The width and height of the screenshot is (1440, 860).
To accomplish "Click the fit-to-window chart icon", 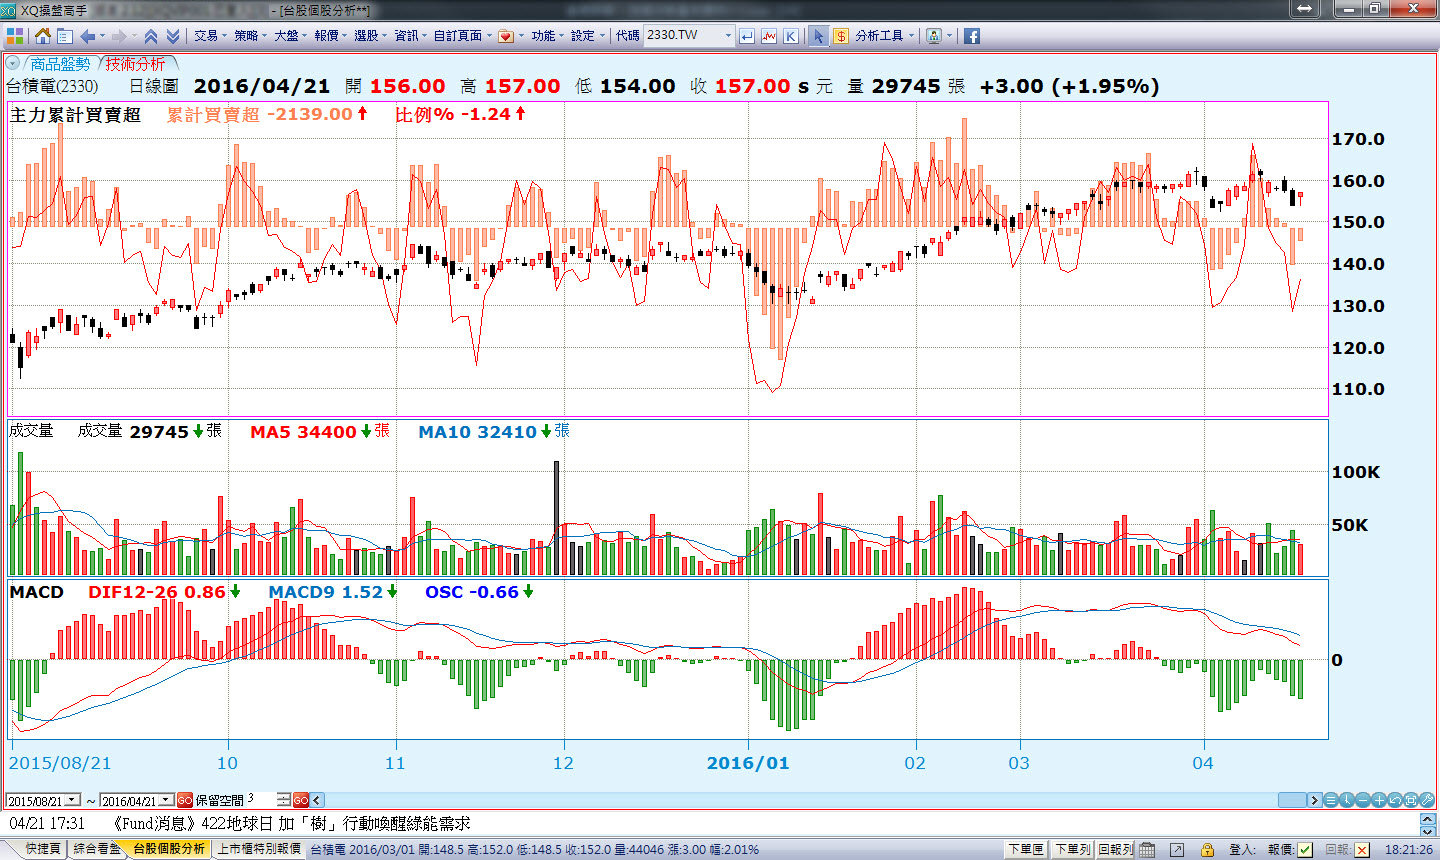I will 1411,800.
